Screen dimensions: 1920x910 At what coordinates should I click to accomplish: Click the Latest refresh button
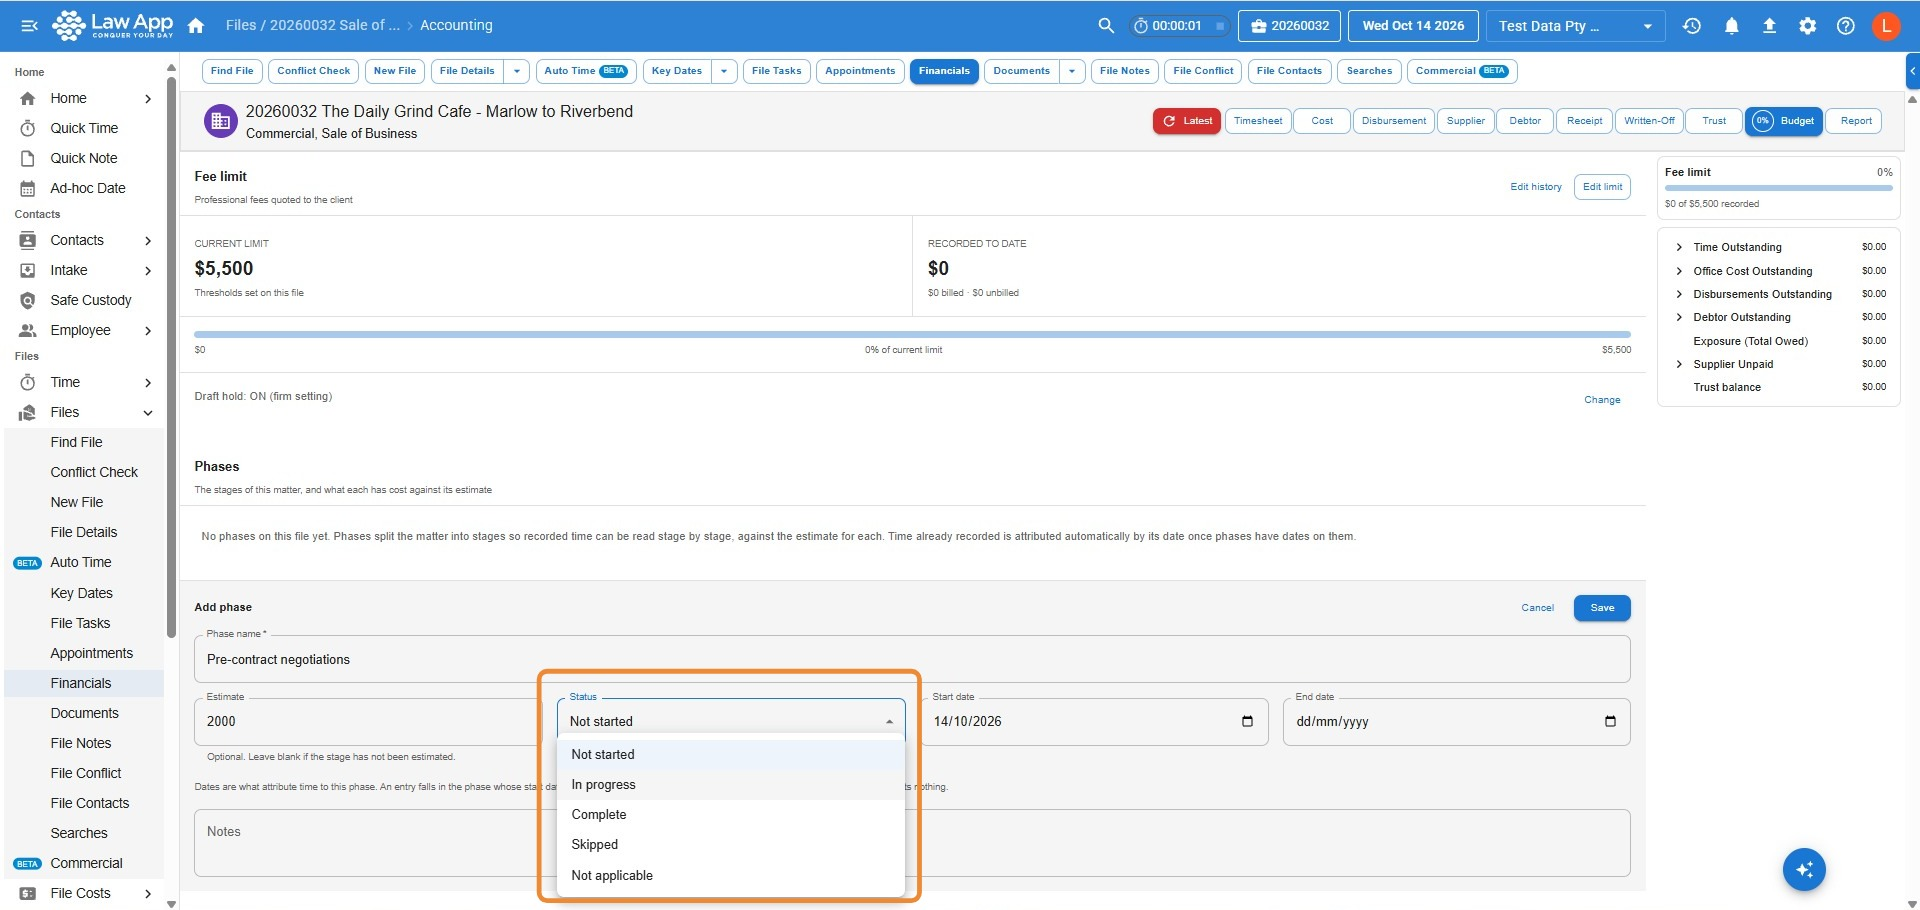point(1187,121)
